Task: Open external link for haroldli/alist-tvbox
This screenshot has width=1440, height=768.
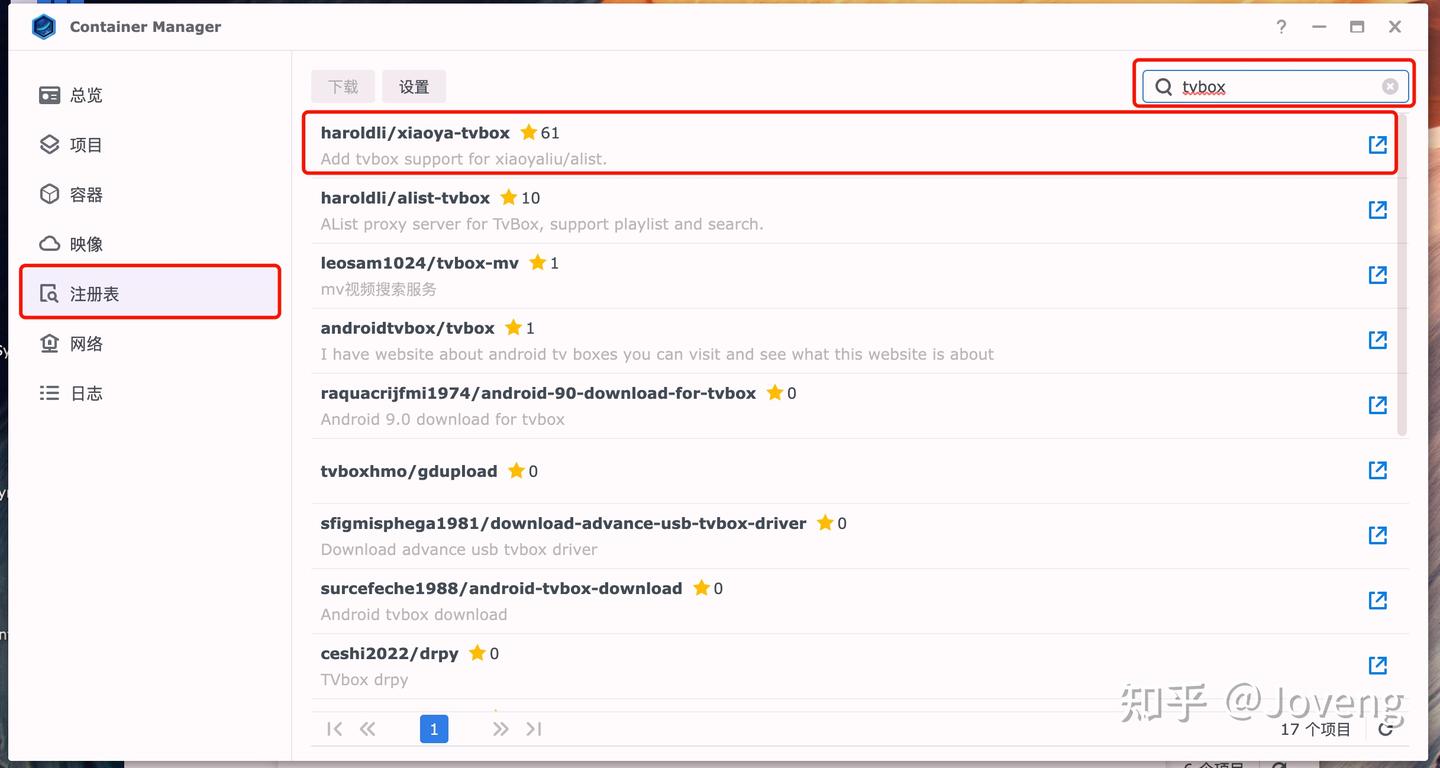Action: click(1377, 210)
